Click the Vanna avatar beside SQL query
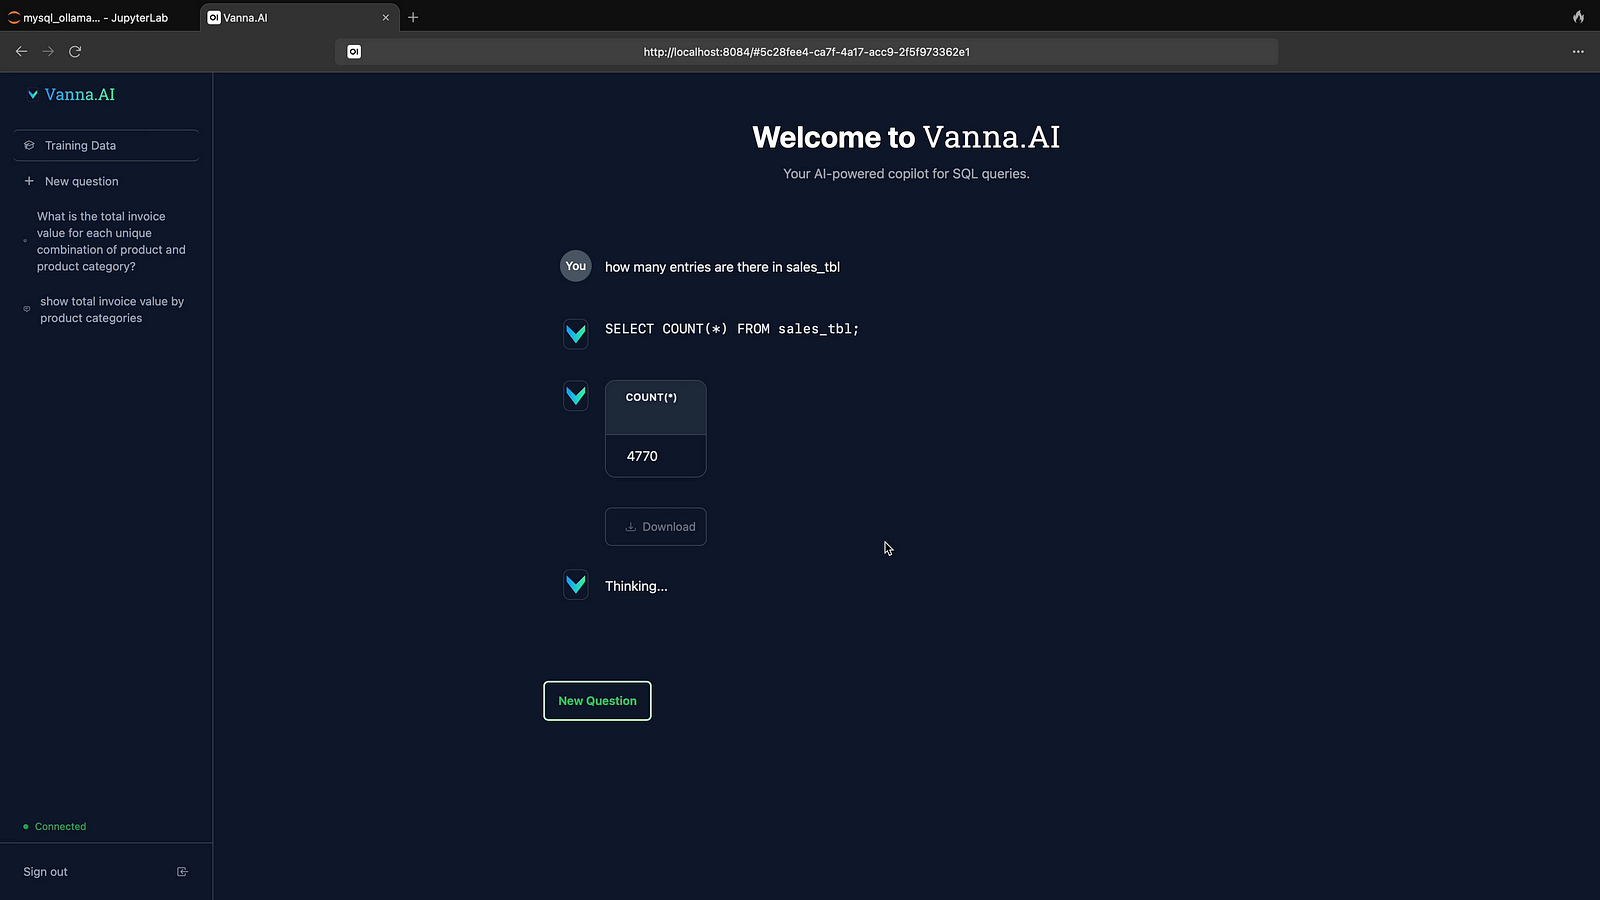Screen dimensions: 1600x900 576,333
